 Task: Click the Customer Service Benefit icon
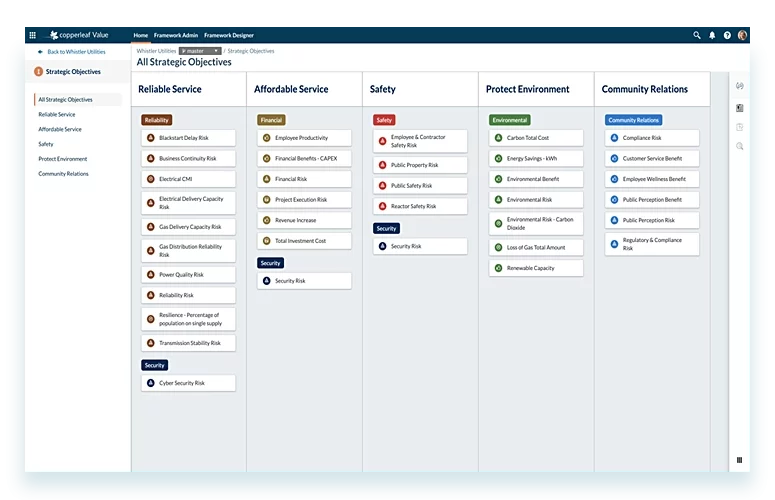point(614,159)
